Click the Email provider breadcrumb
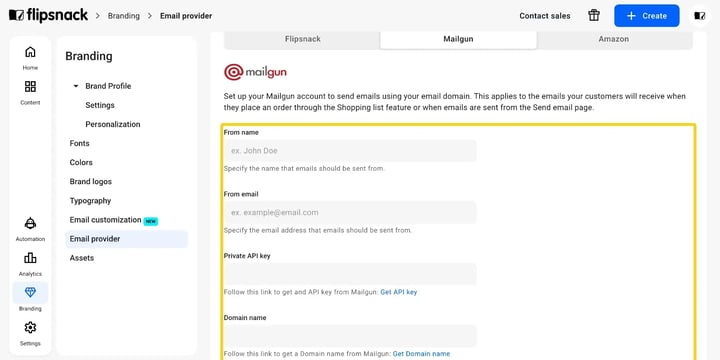The image size is (720, 360). click(186, 16)
